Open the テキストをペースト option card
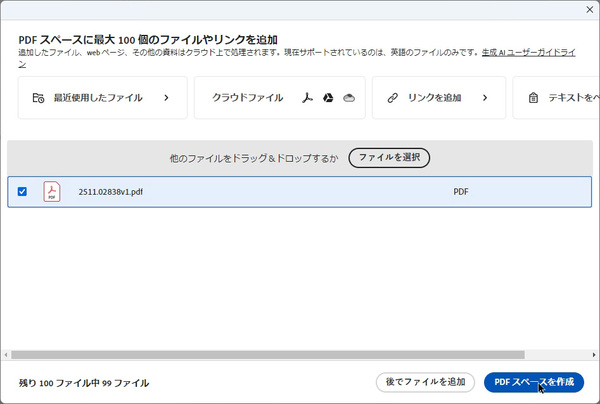 [556, 98]
